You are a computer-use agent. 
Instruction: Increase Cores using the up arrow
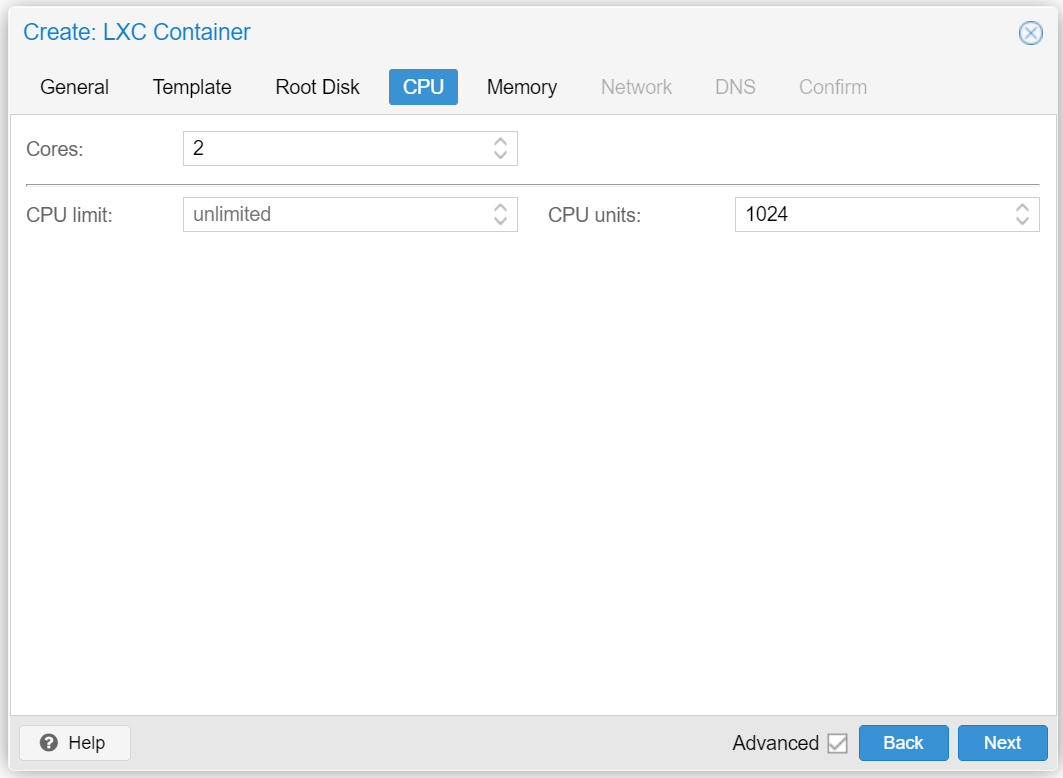tap(501, 142)
